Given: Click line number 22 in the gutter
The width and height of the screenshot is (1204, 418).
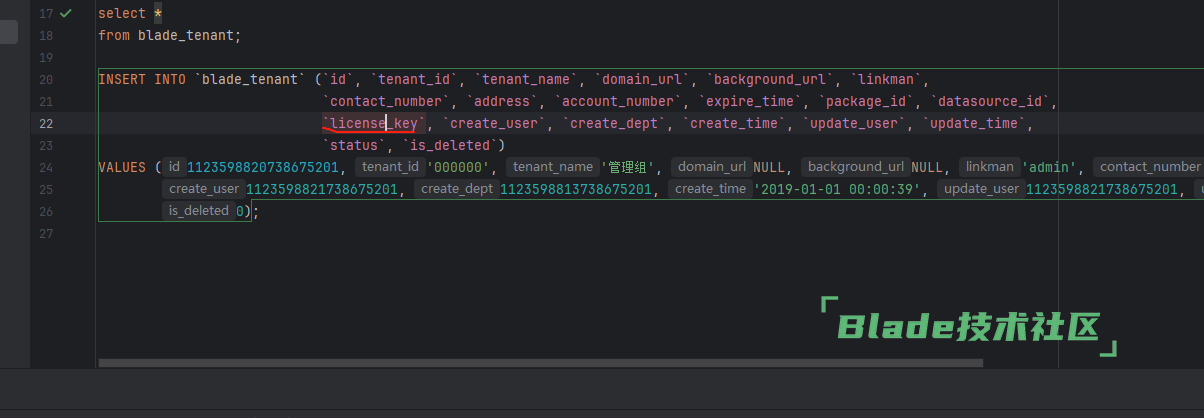Looking at the screenshot, I should click(45, 123).
